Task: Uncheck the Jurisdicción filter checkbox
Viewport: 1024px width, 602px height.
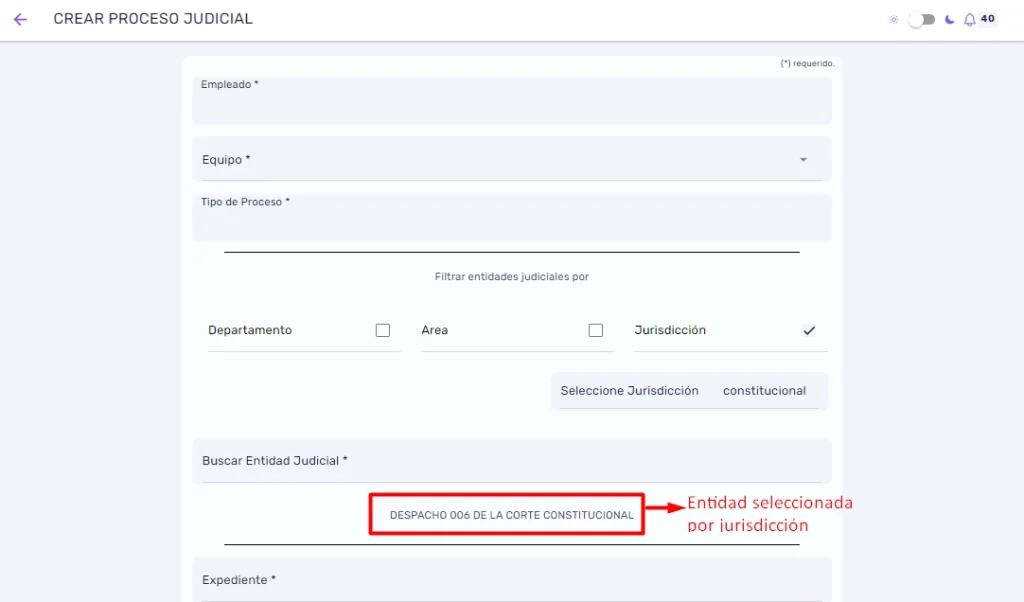Action: tap(809, 330)
